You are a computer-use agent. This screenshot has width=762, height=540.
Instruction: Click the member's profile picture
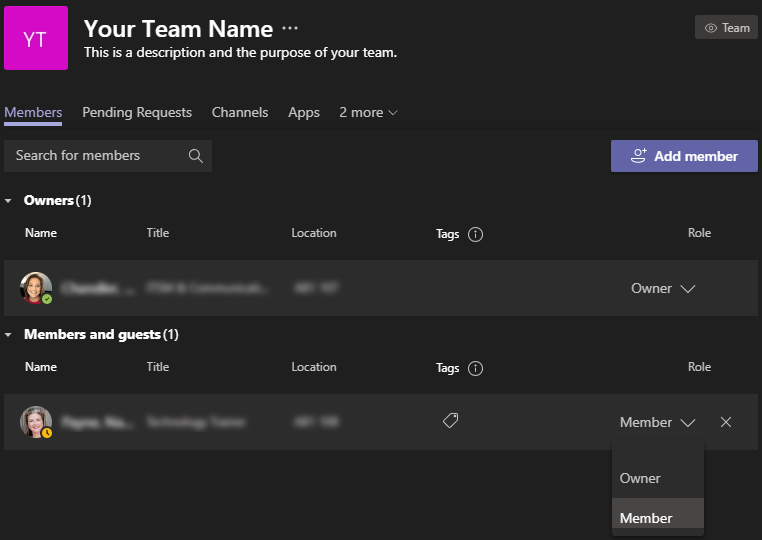[x=36, y=422]
